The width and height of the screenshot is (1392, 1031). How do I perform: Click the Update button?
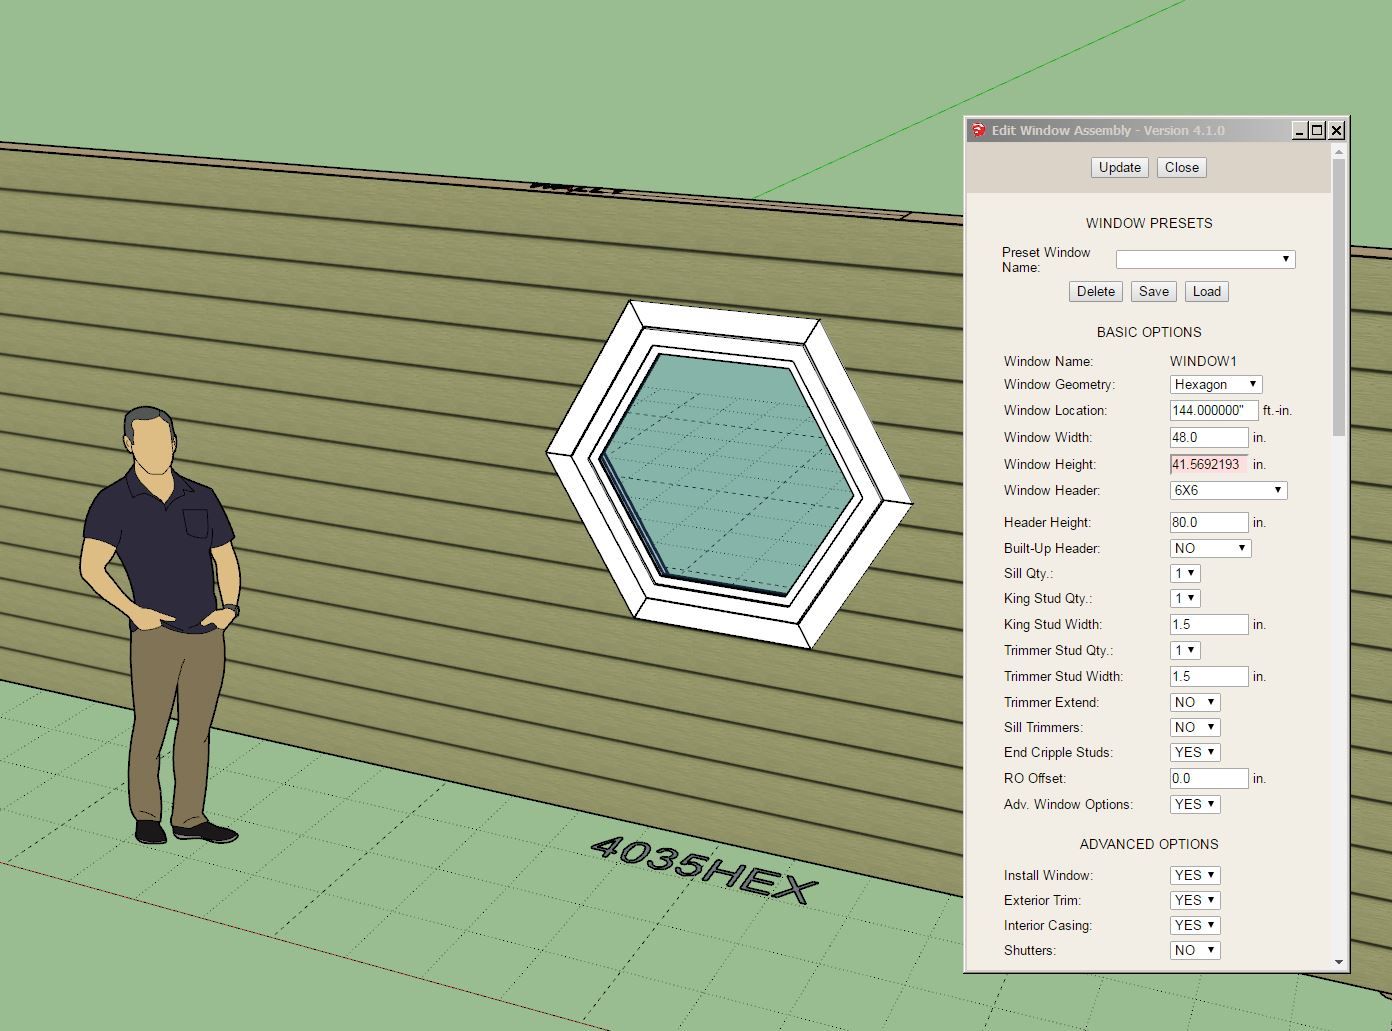[x=1119, y=167]
